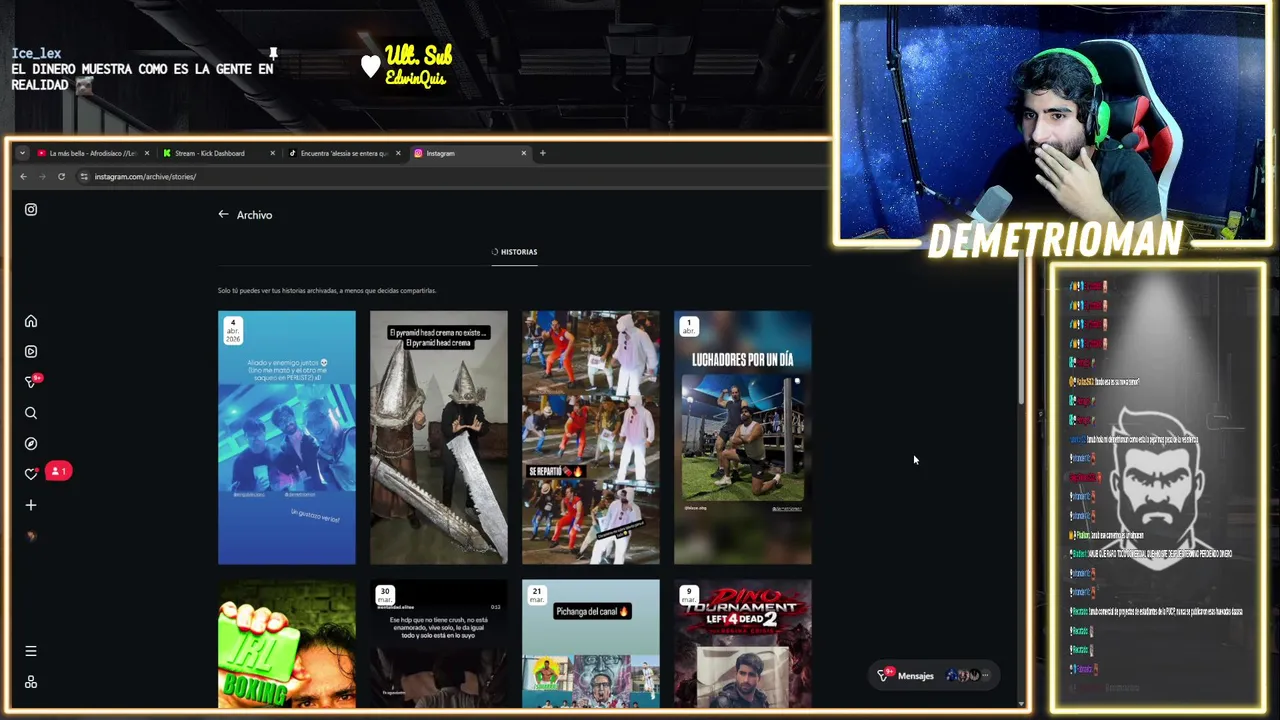Click the Archivo page title
Screen dimensions: 1280x720
pos(254,215)
